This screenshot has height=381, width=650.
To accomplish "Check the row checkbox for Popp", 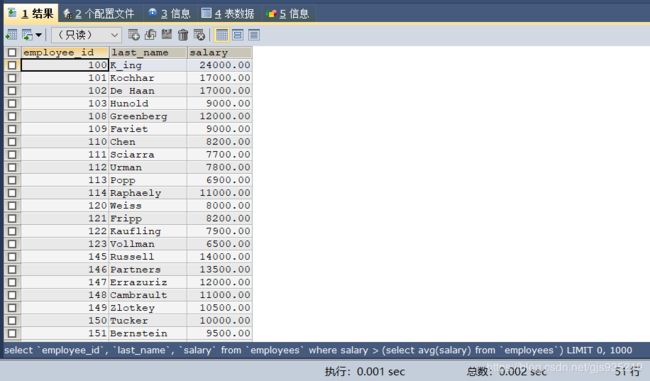I will (12, 180).
